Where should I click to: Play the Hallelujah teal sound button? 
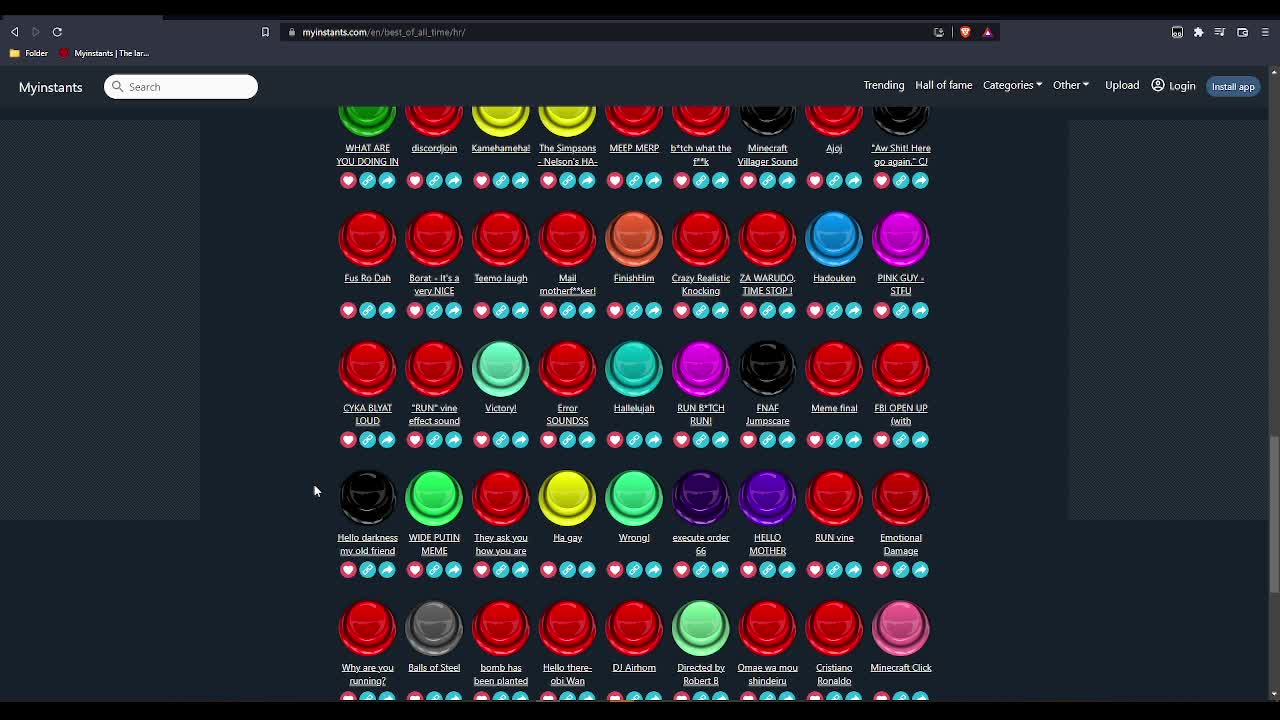point(634,370)
